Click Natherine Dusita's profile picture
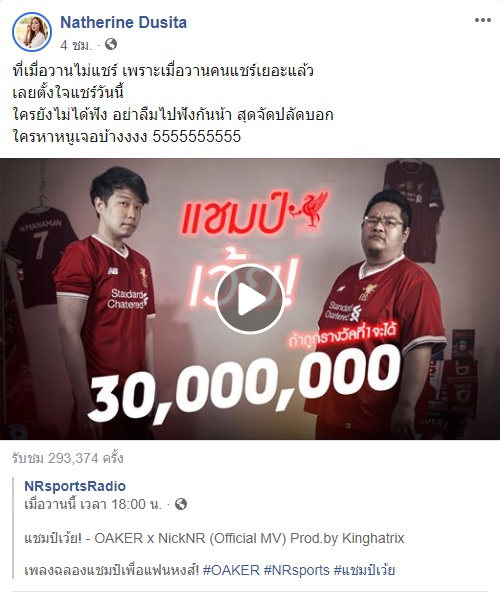 [x=32, y=32]
